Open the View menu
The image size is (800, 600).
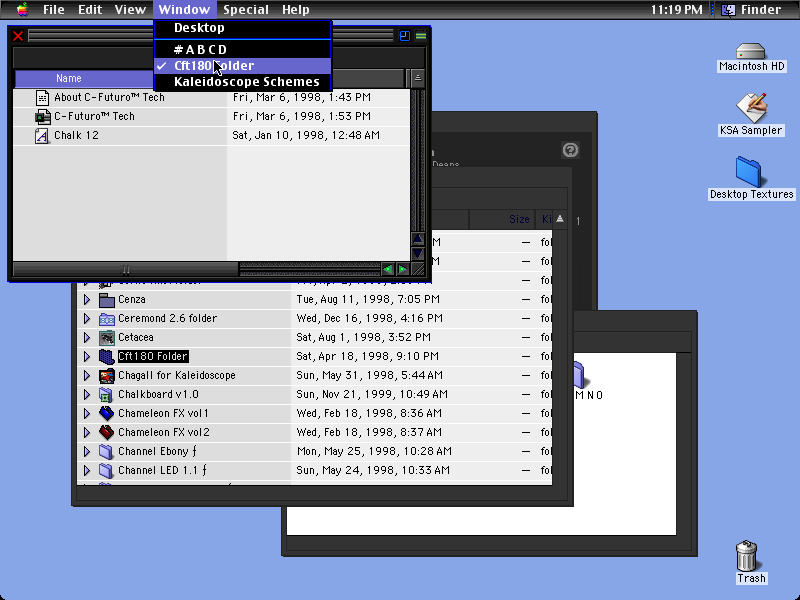pos(130,9)
